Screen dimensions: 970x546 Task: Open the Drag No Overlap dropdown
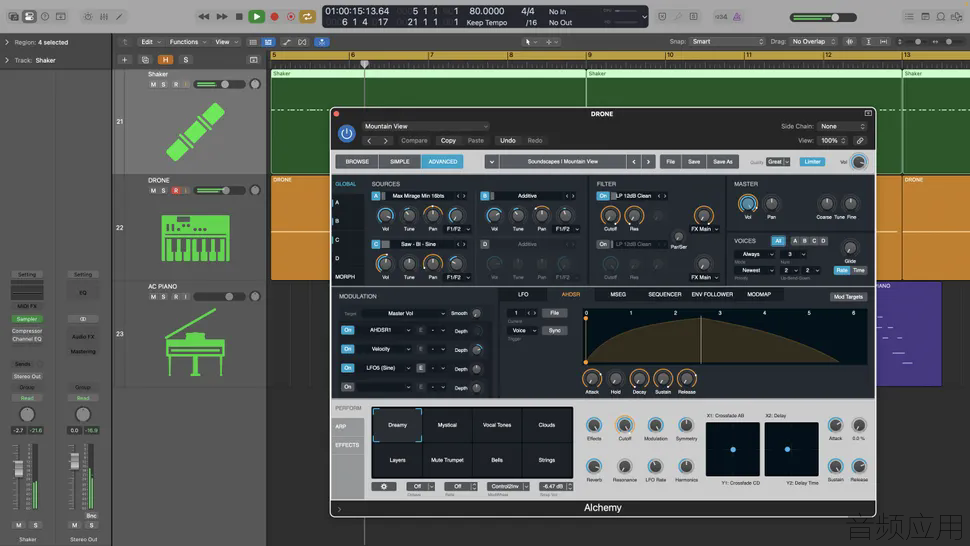pos(813,41)
